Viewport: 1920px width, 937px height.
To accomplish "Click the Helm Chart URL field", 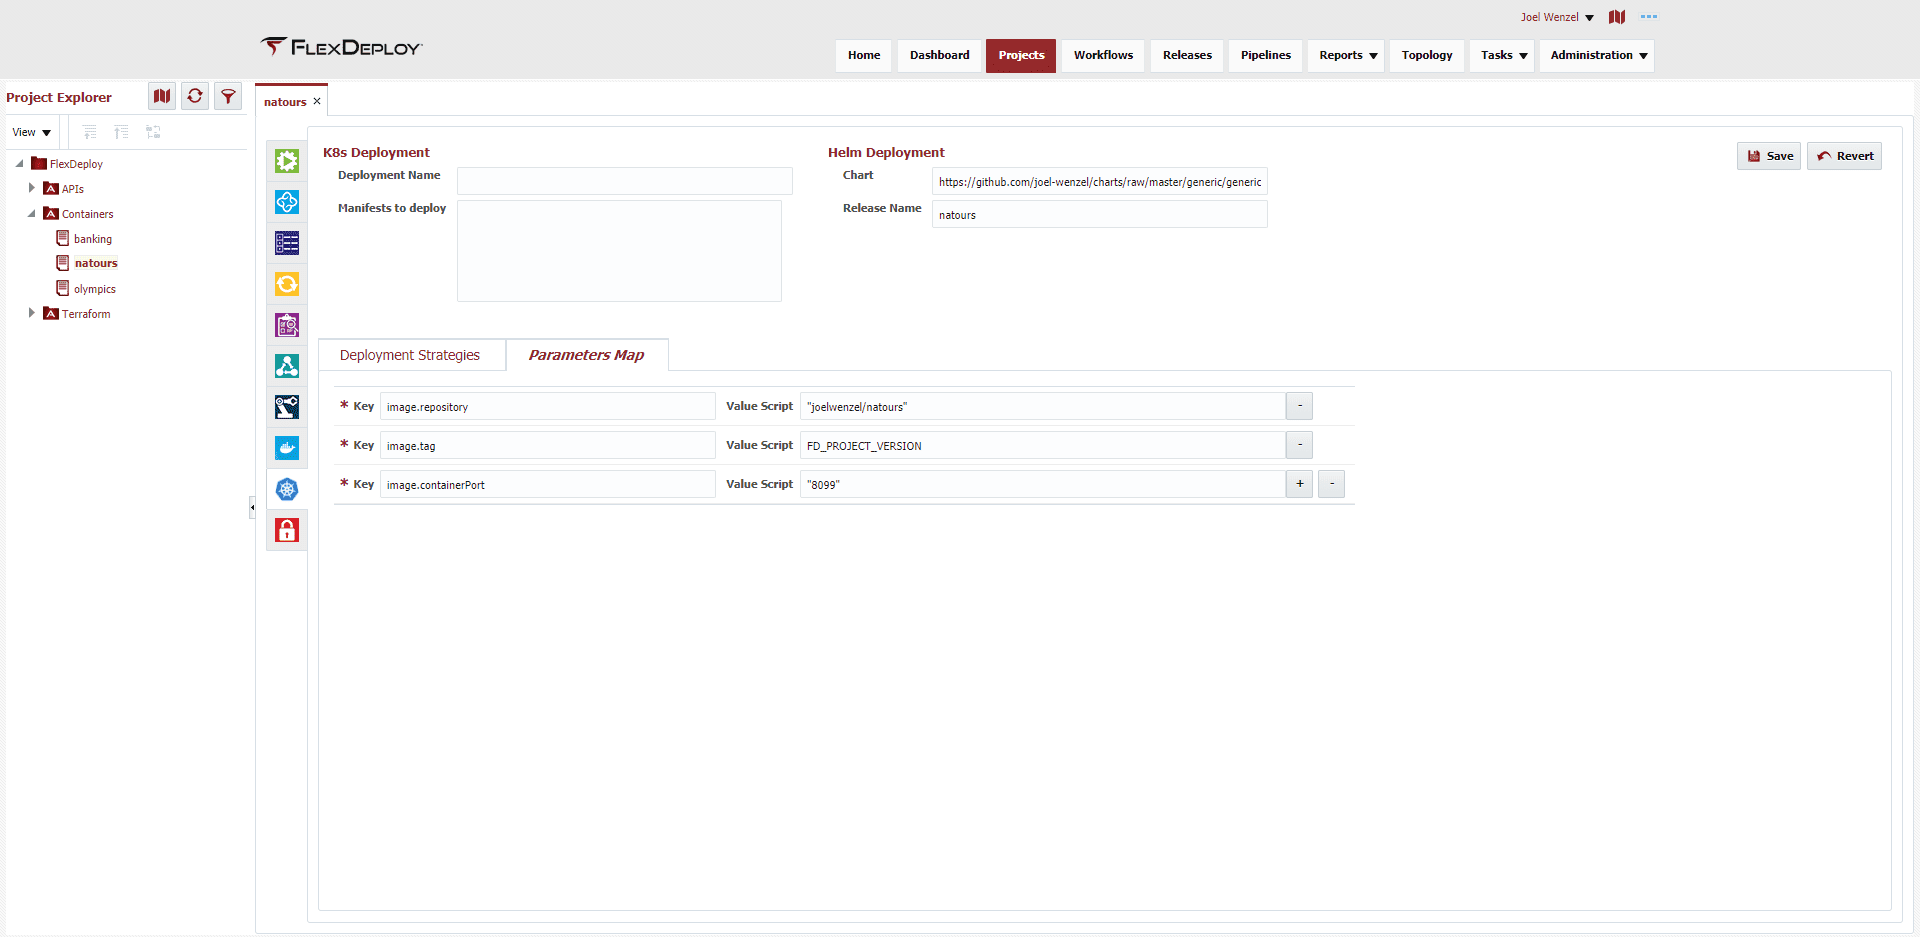I will 1100,181.
